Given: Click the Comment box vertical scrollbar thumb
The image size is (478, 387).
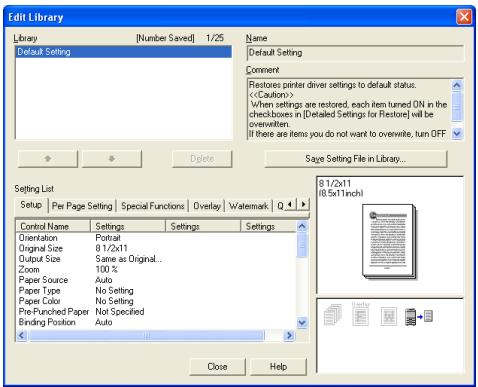Looking at the screenshot, I should 457,107.
